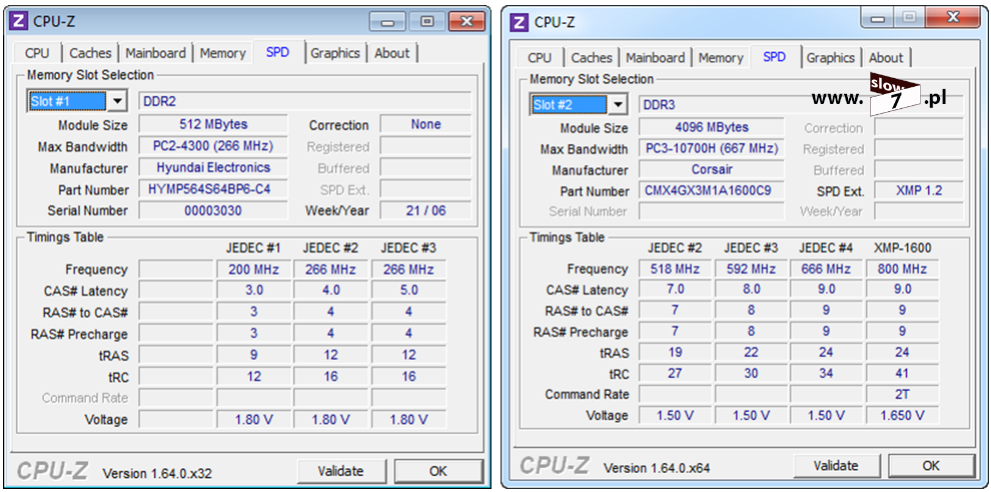Open About tab in right window

tap(886, 58)
